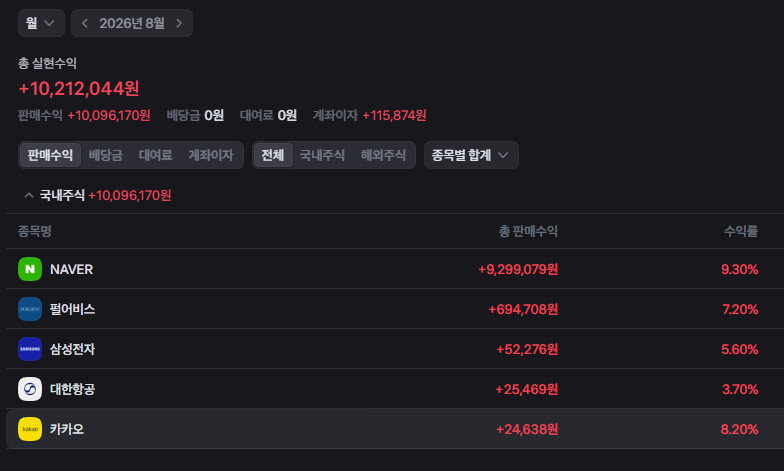This screenshot has height=471, width=784.
Task: Sort by 총 판매수익 column header
Action: pyautogui.click(x=528, y=231)
